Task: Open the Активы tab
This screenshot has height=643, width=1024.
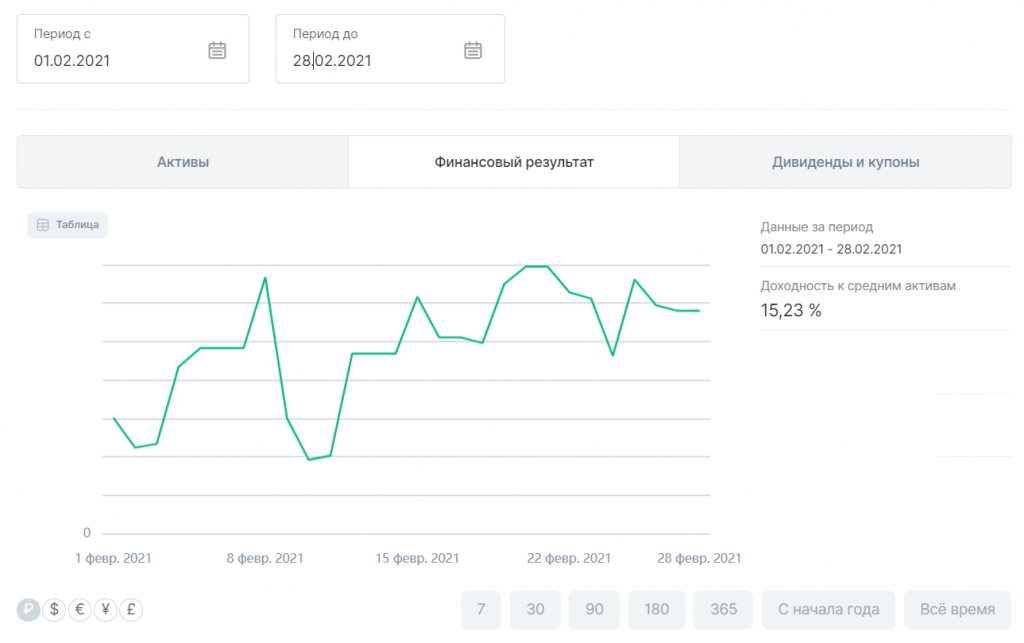Action: point(183,162)
